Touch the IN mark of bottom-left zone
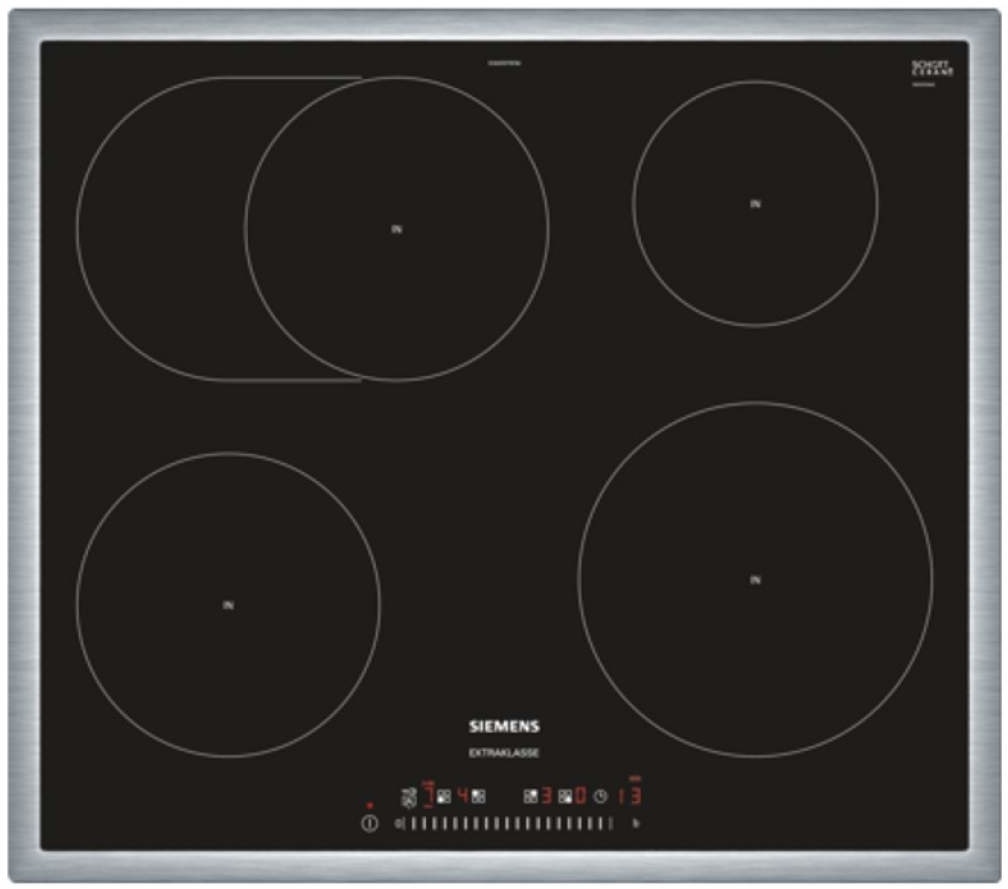 click(x=228, y=605)
